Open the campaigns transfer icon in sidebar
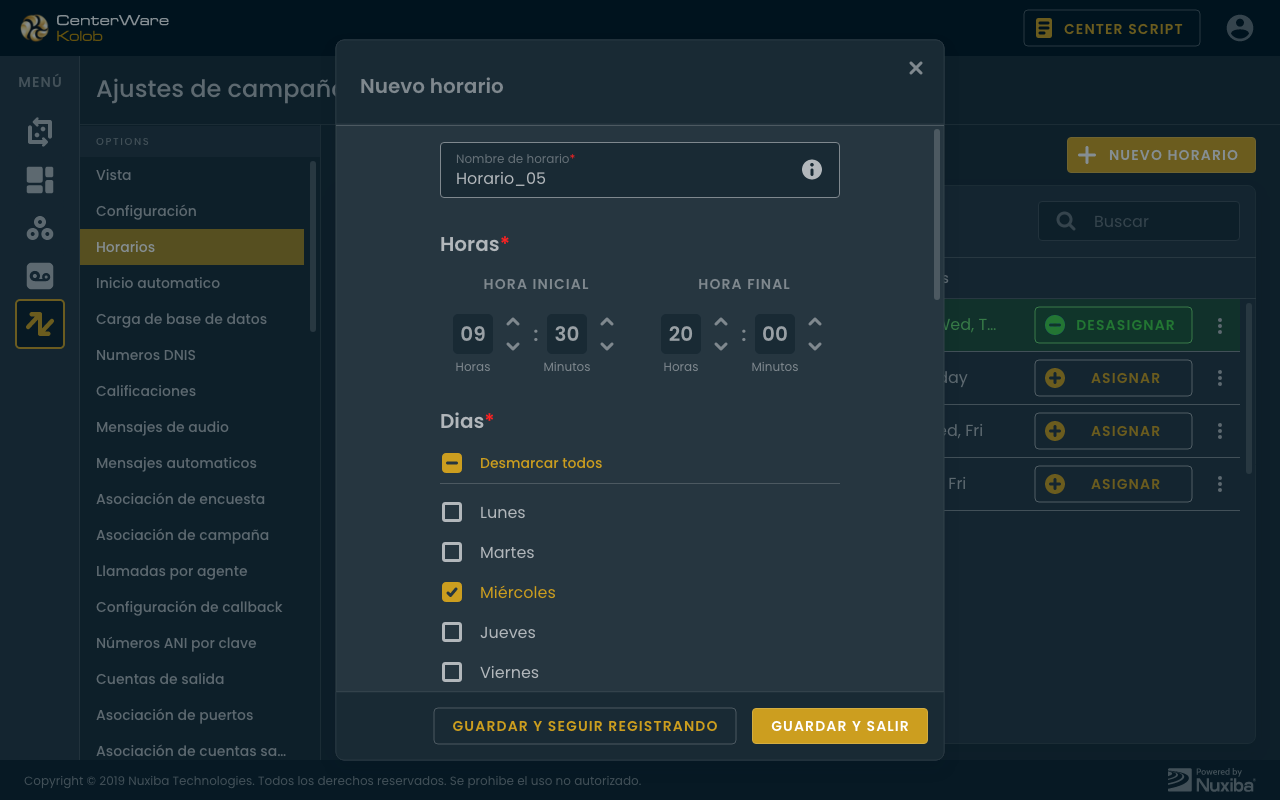The width and height of the screenshot is (1280, 800). point(40,132)
